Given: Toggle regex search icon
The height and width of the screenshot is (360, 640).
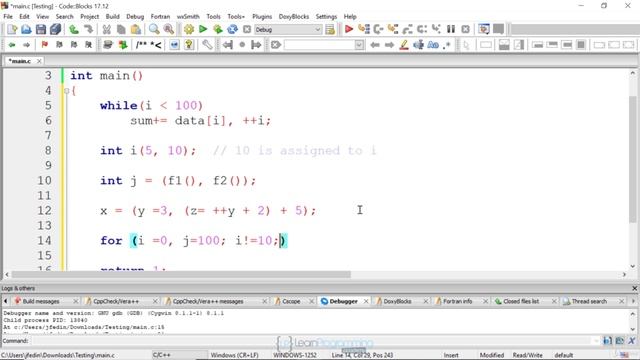Looking at the screenshot, I should [447, 44].
